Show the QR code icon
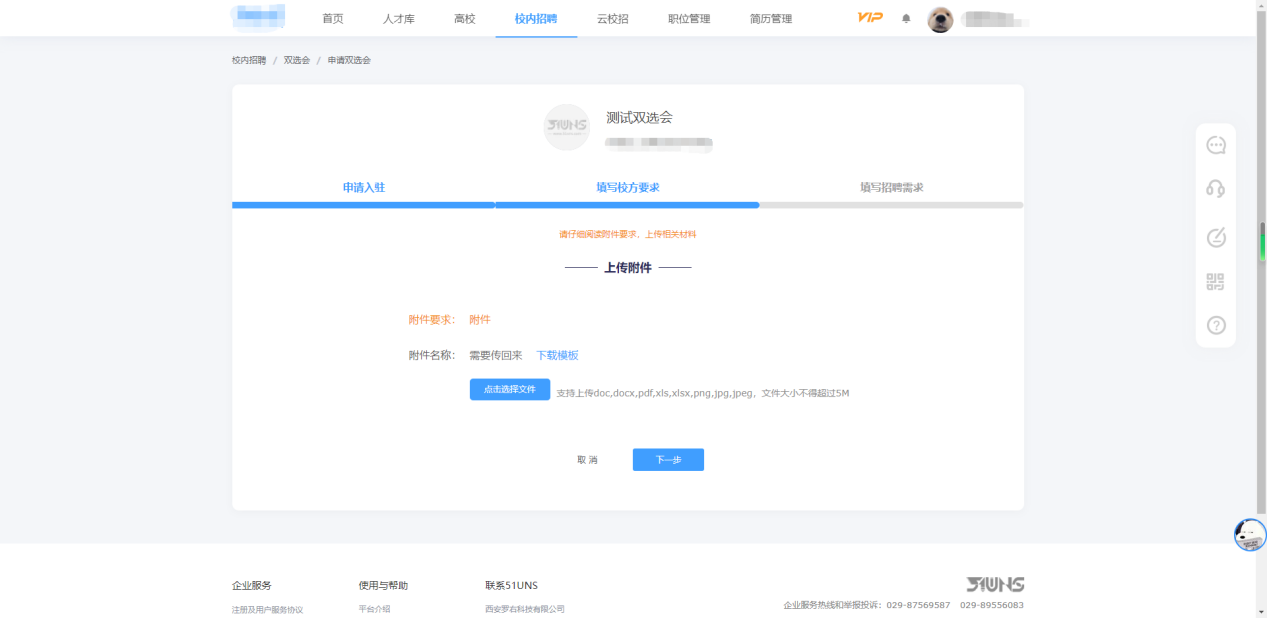 (x=1215, y=282)
